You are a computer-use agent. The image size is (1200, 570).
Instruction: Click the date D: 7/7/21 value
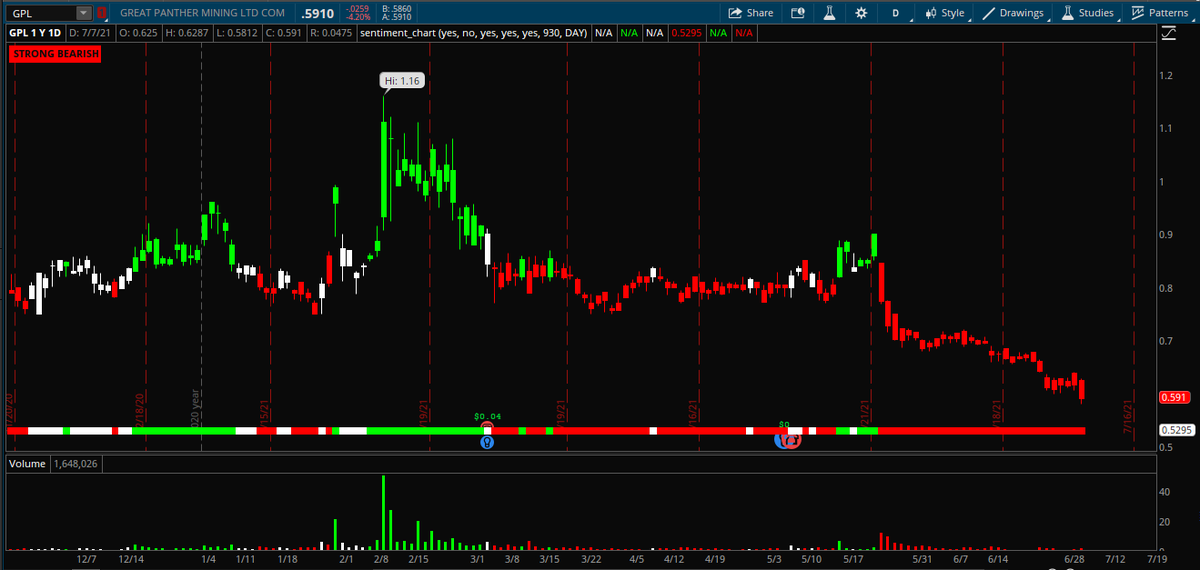tap(91, 33)
